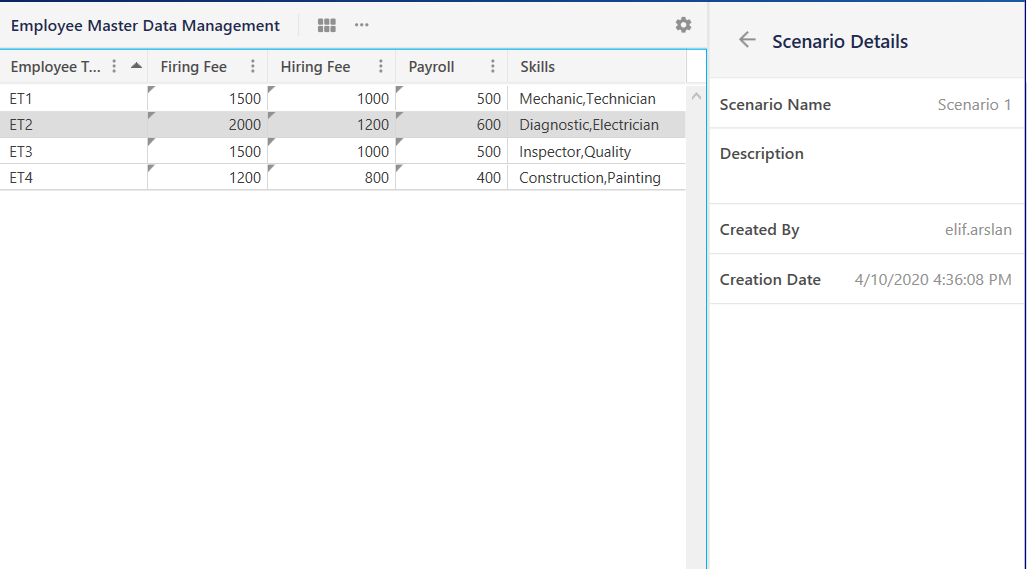Click the Scenario 1 name value
This screenshot has width=1027, height=569.
pos(974,104)
